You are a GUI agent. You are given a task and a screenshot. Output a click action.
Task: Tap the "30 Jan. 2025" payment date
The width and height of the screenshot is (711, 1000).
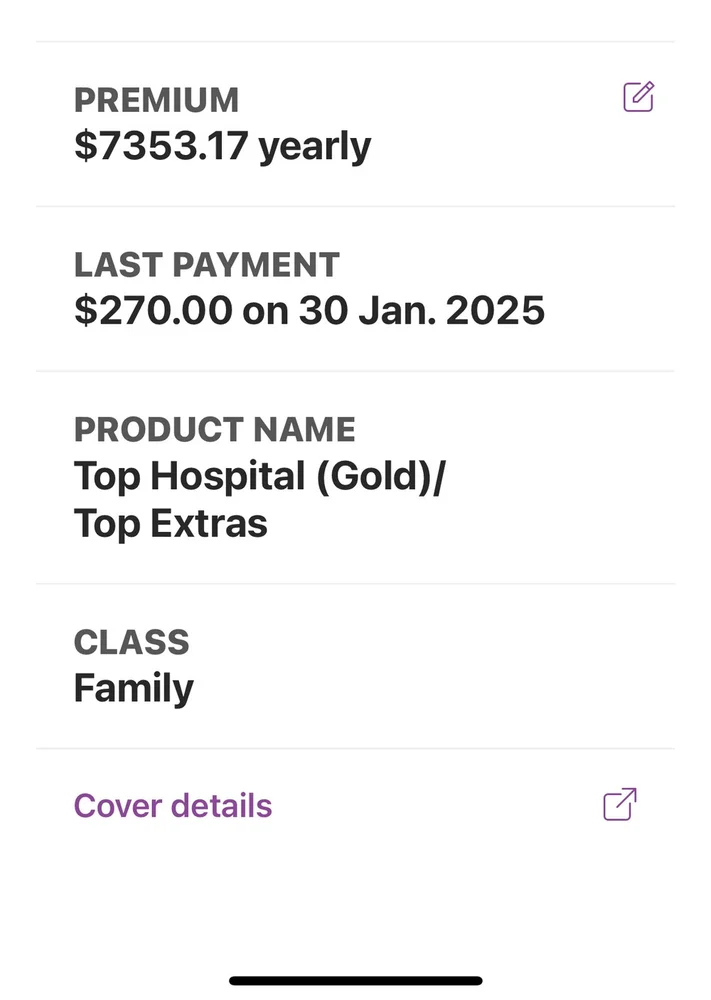click(422, 311)
